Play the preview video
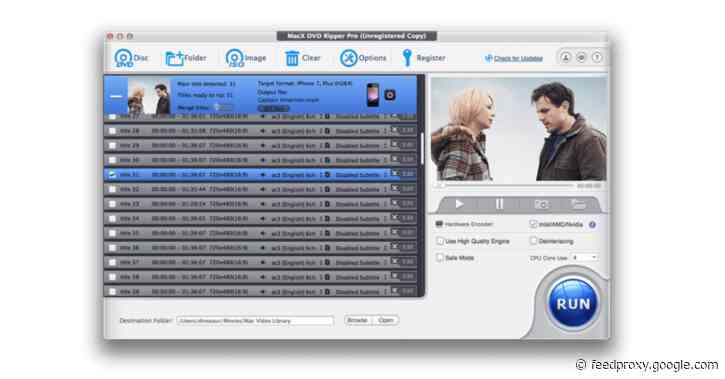The width and height of the screenshot is (725, 379). [459, 204]
